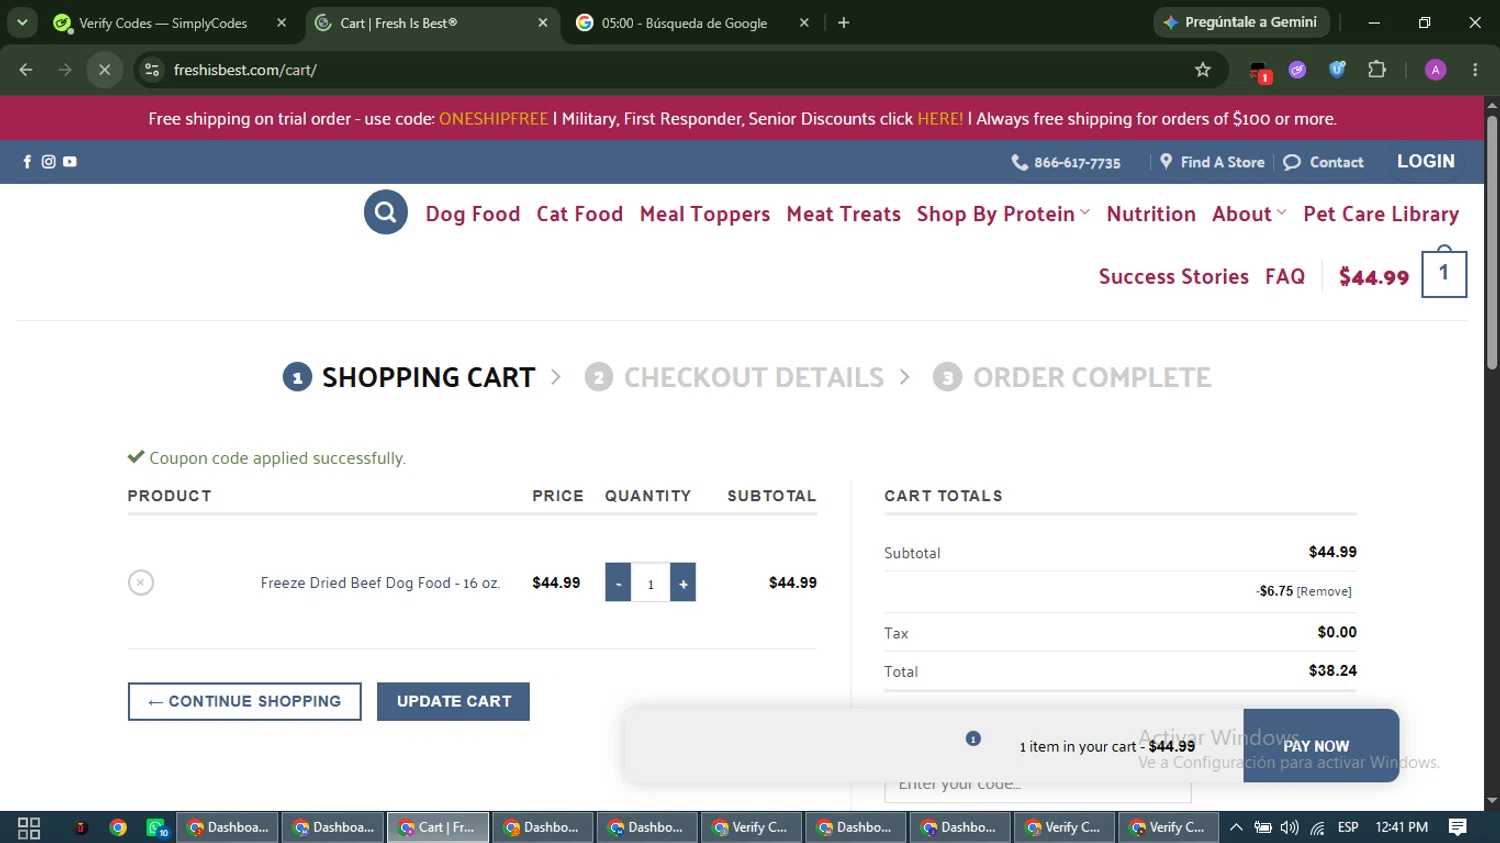Go forward in browser history
1500x843 pixels.
(x=65, y=70)
